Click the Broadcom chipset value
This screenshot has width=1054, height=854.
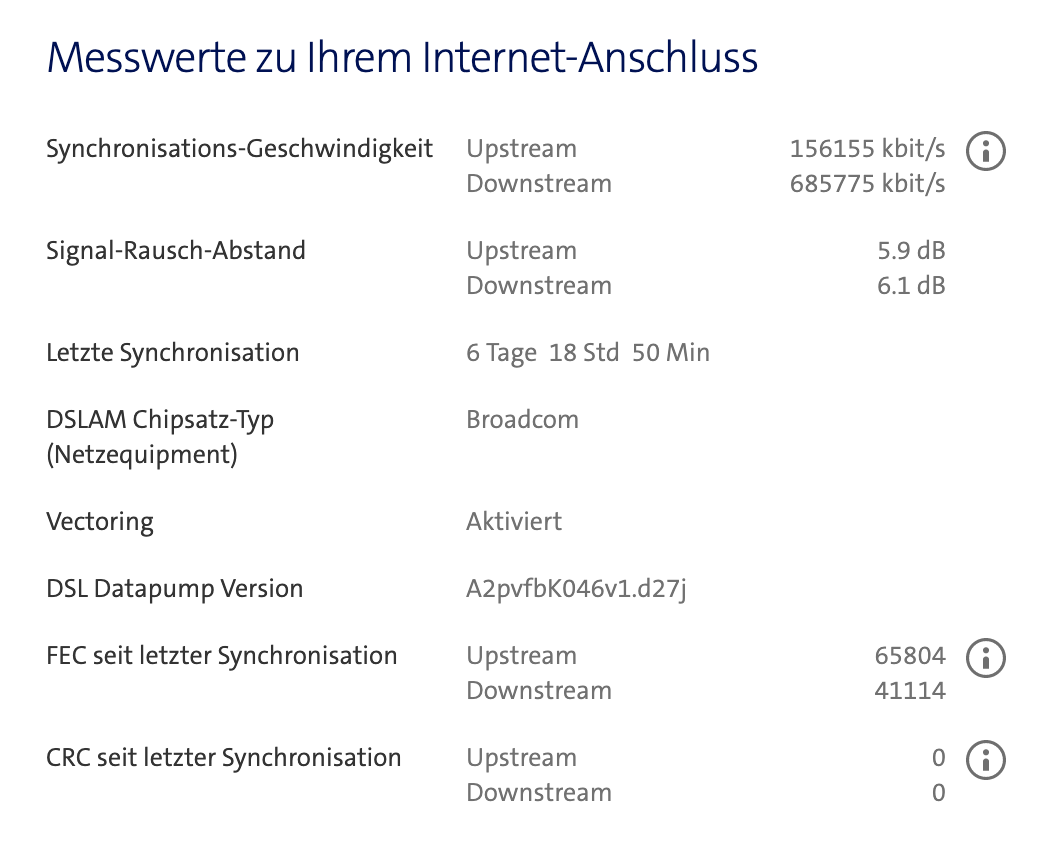tap(522, 419)
